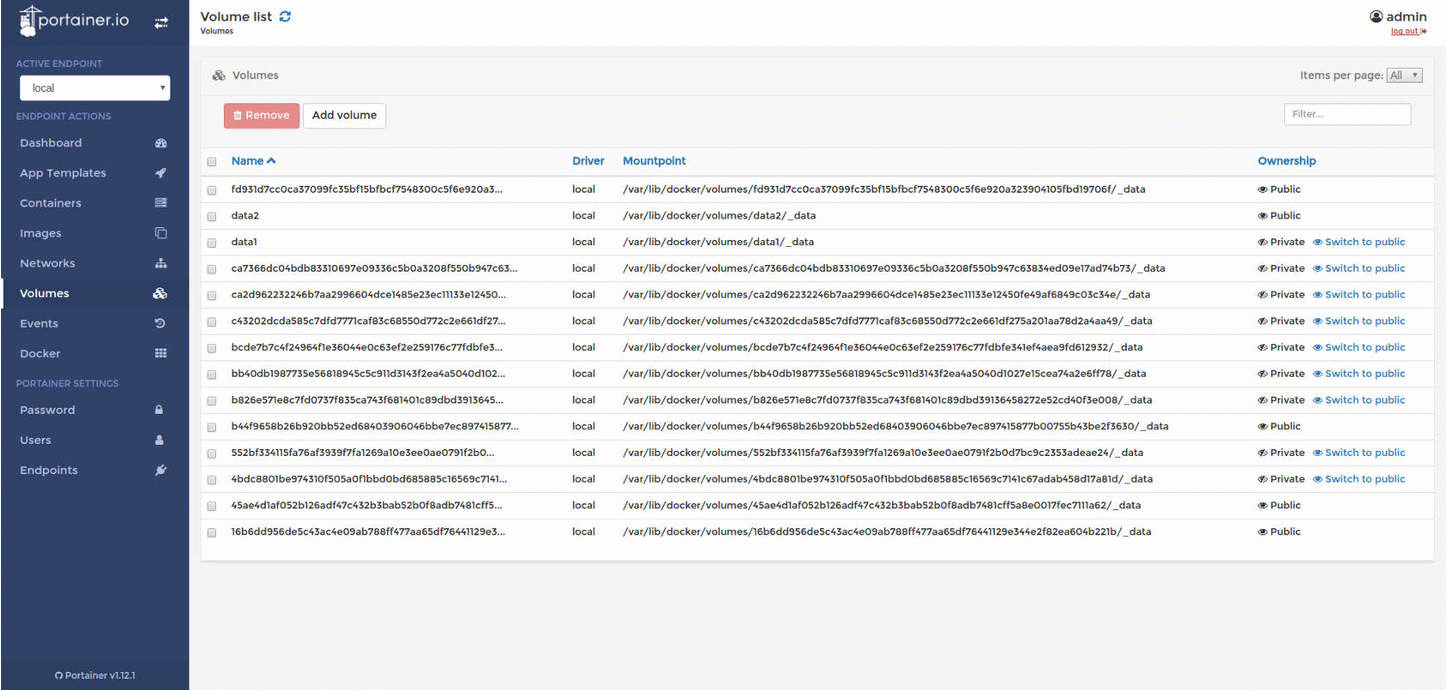Click the Endpoints plug icon in sidebar
The height and width of the screenshot is (690, 1447).
tap(160, 470)
